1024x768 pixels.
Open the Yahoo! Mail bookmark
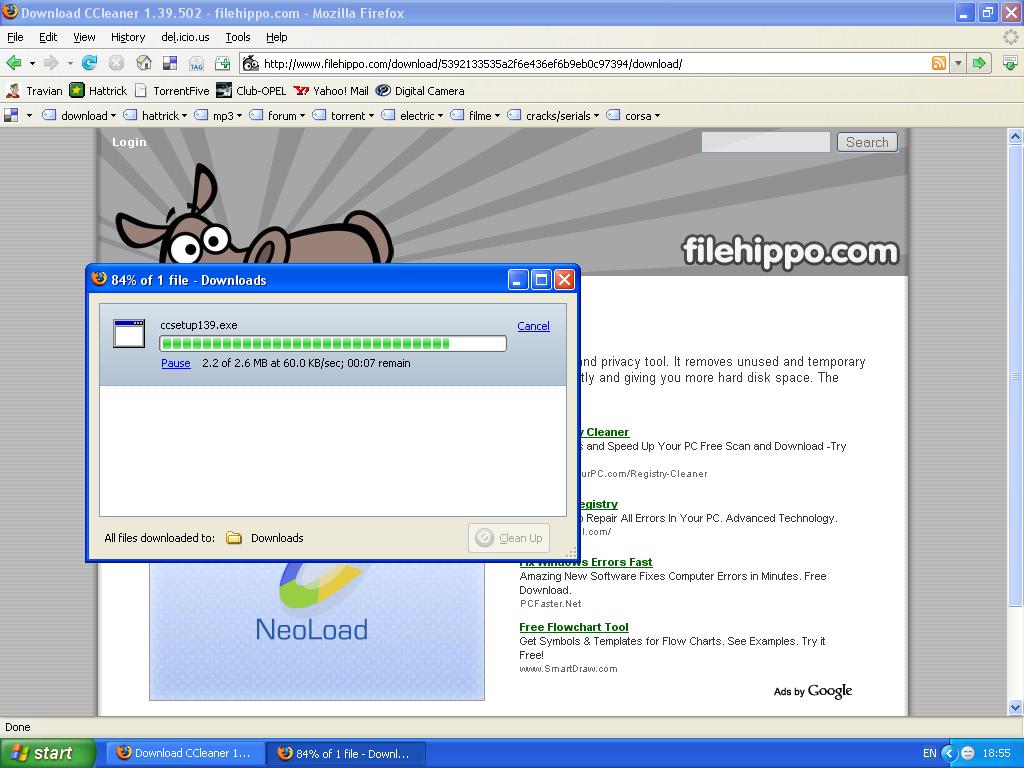tap(331, 90)
